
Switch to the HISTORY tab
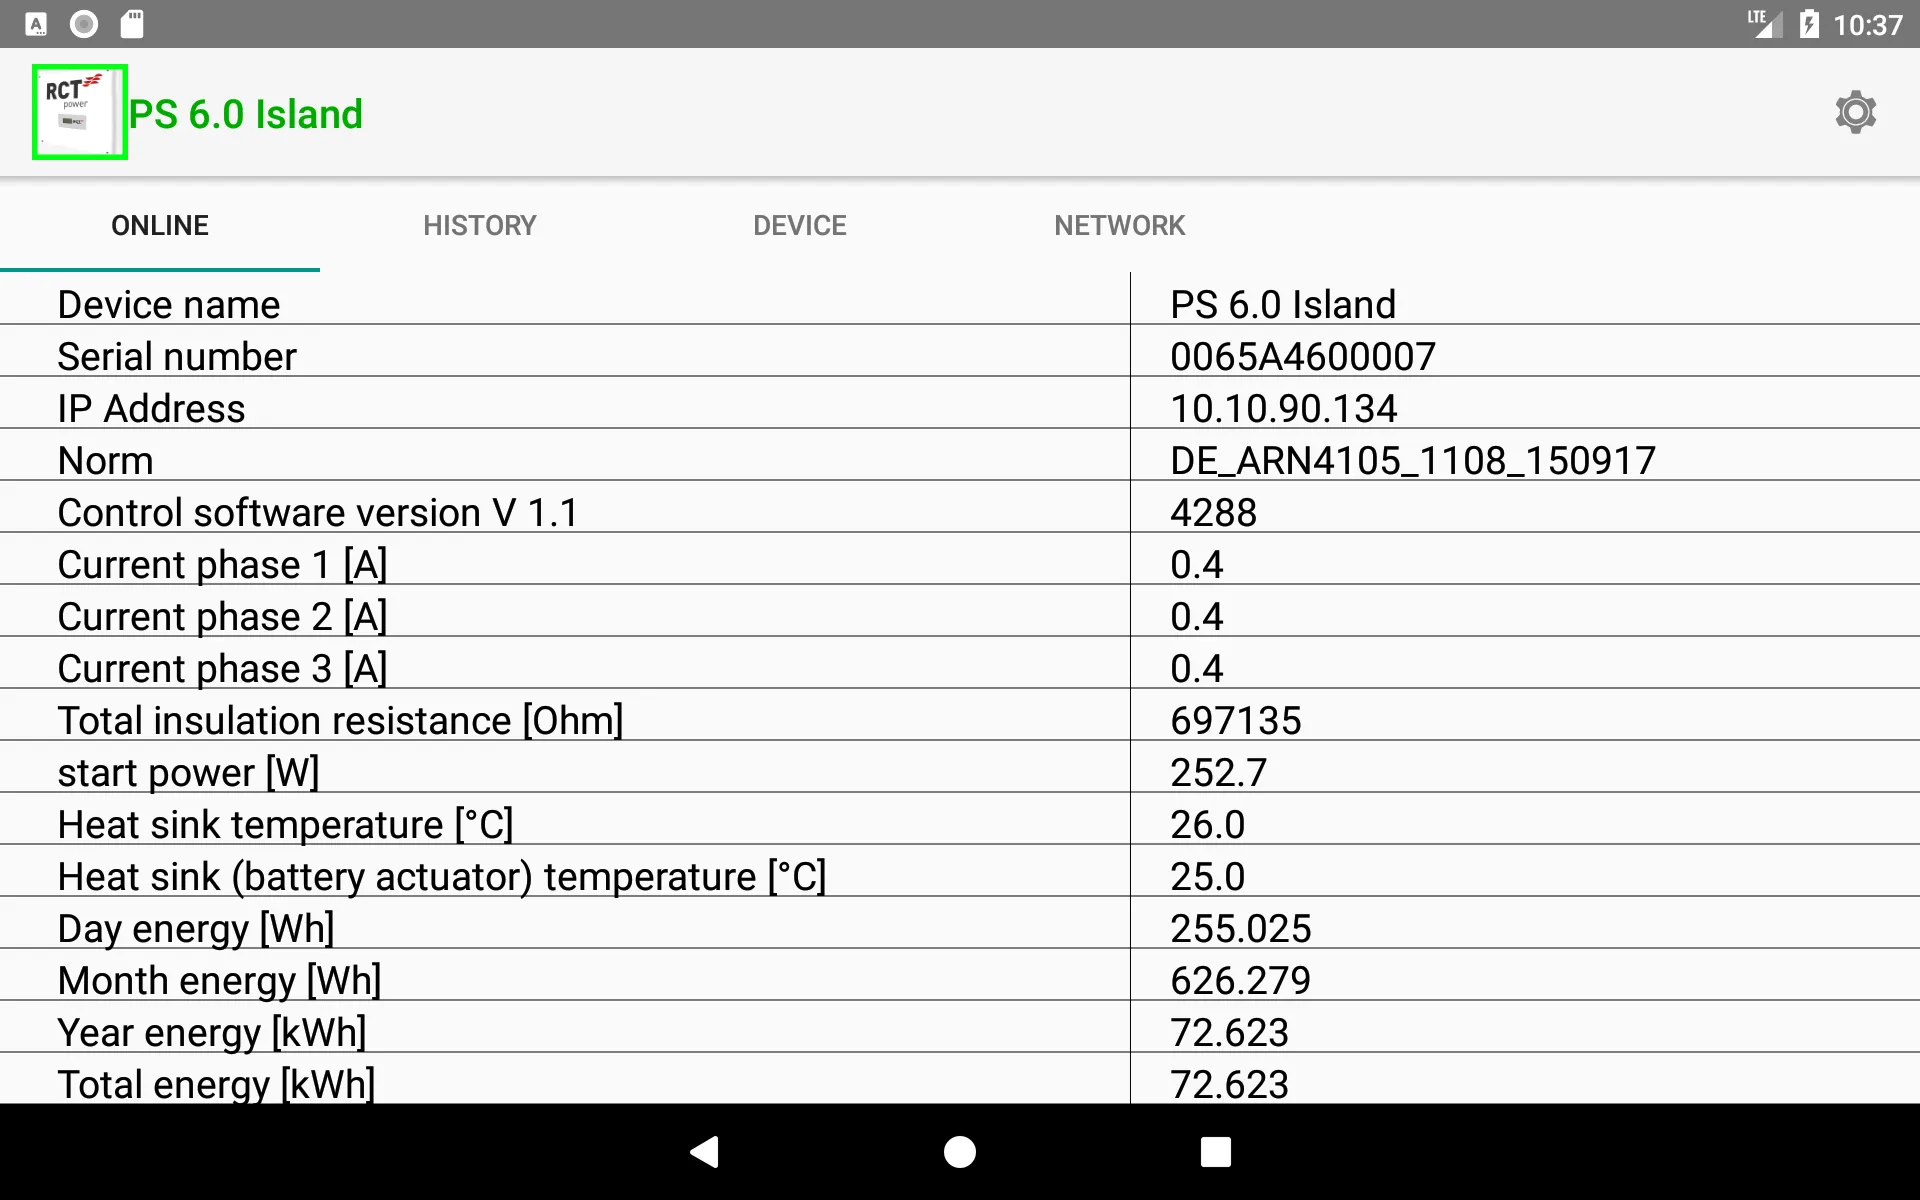pos(480,225)
